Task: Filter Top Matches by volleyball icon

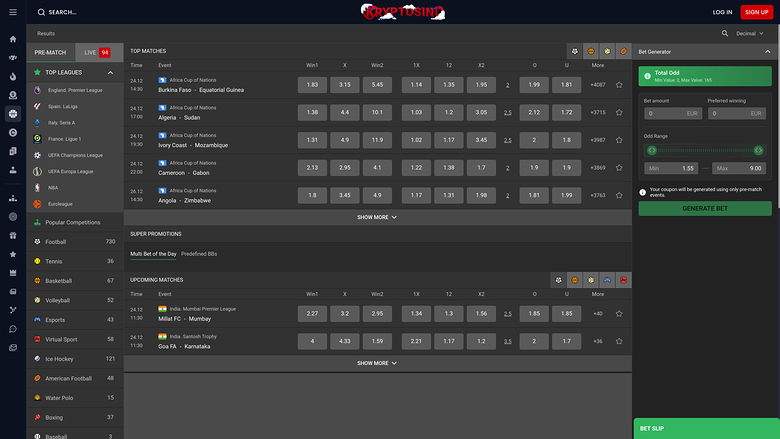Action: (x=607, y=51)
